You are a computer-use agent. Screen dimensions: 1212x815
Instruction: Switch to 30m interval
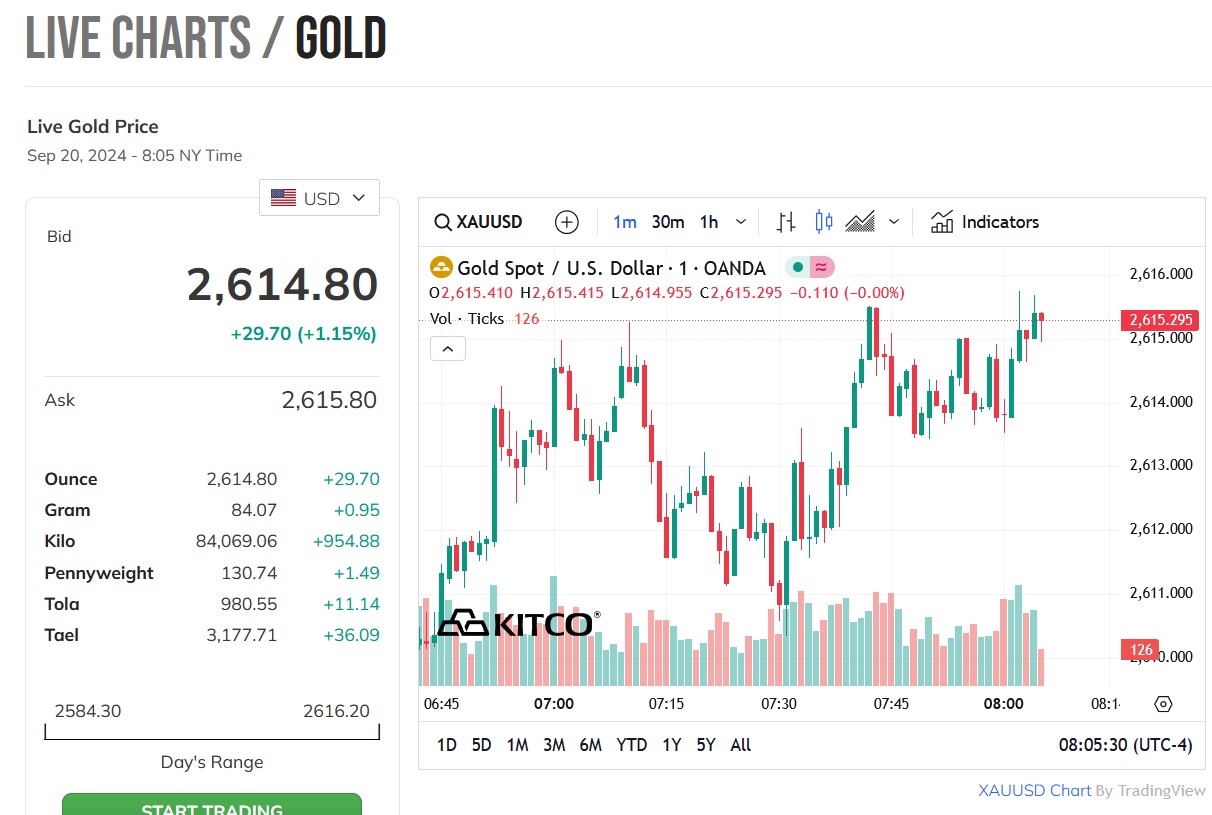pos(667,222)
